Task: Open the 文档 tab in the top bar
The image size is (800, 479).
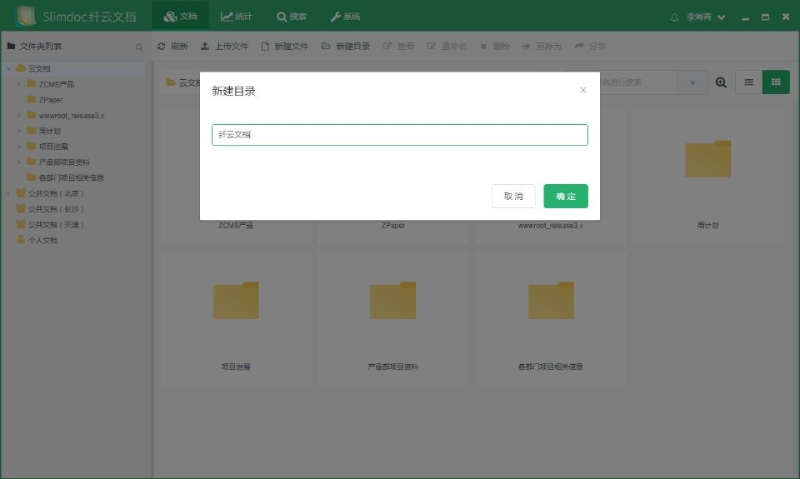Action: tap(180, 17)
